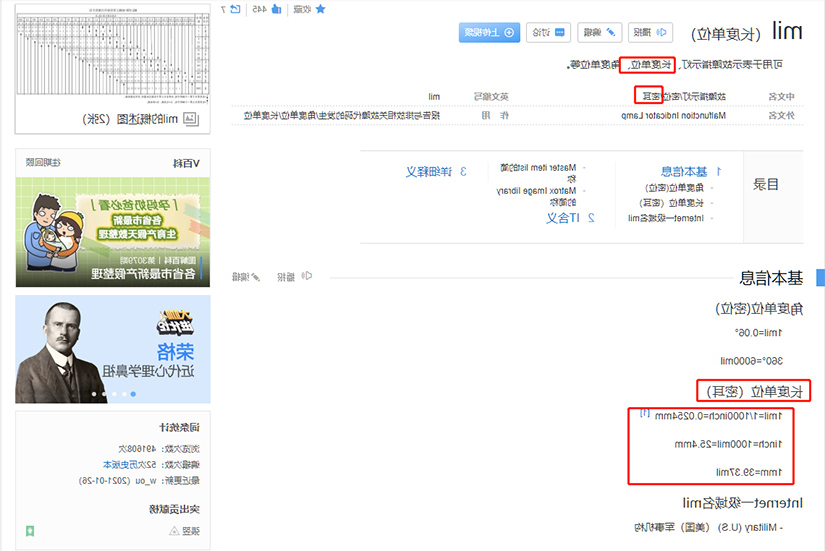This screenshot has height=551, width=825.
Task: Click the 编辑 edit button with pencil icon
Action: click(599, 33)
